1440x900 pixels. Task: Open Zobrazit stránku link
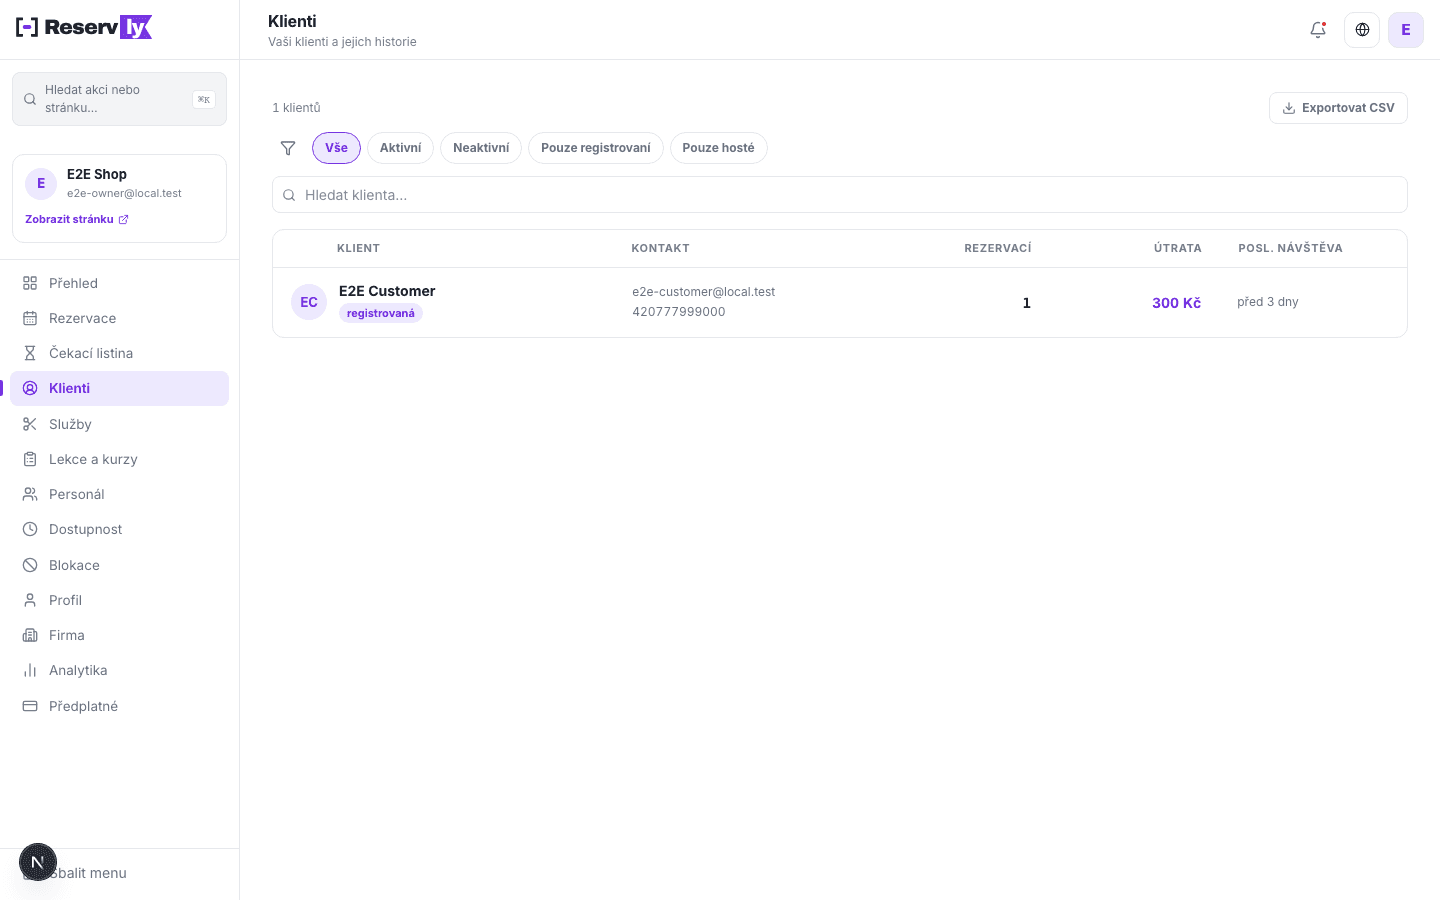click(77, 219)
